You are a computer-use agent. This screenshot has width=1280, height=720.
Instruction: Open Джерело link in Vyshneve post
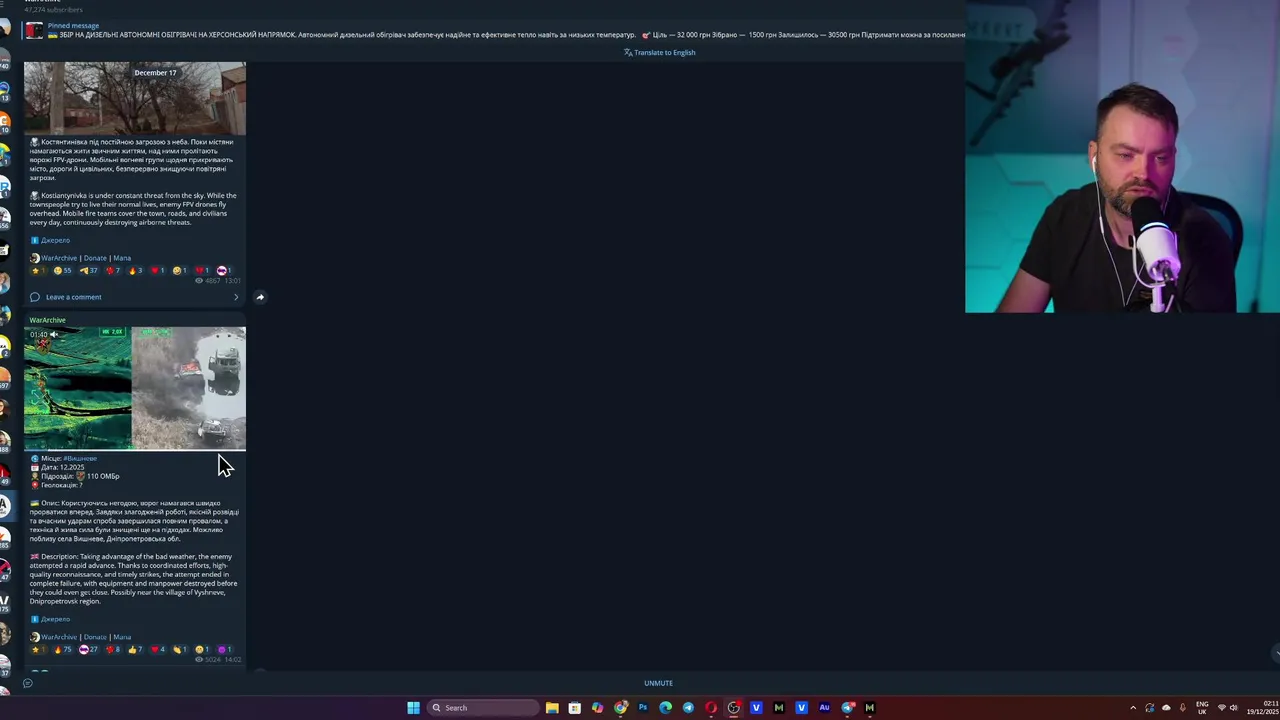(56, 619)
